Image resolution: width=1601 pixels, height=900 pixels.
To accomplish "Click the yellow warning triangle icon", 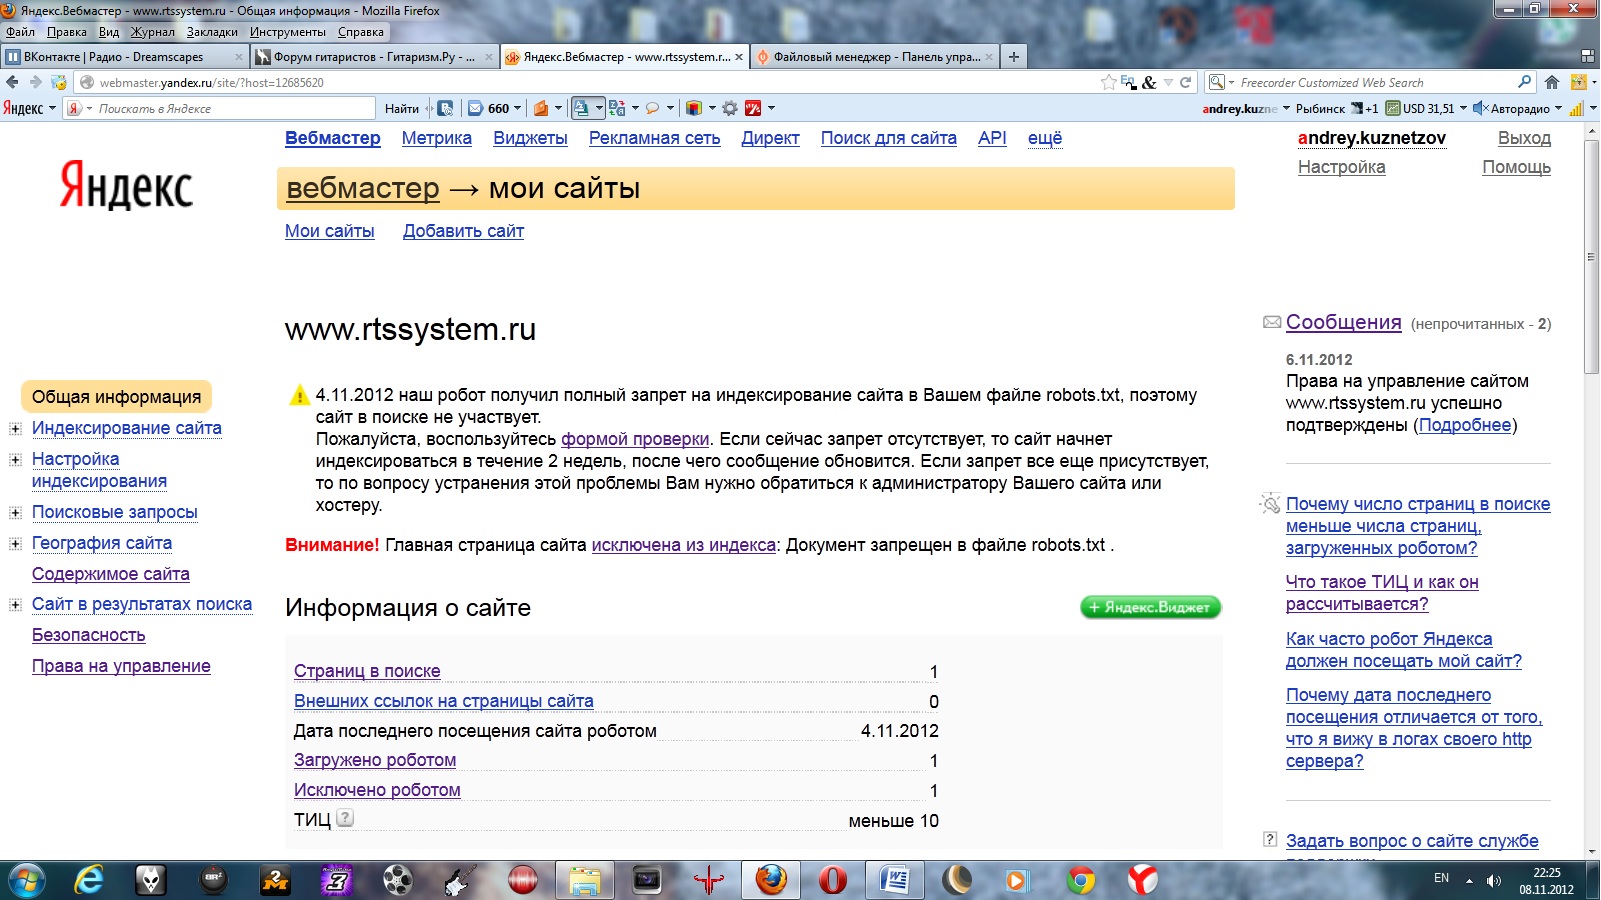I will click(x=299, y=395).
